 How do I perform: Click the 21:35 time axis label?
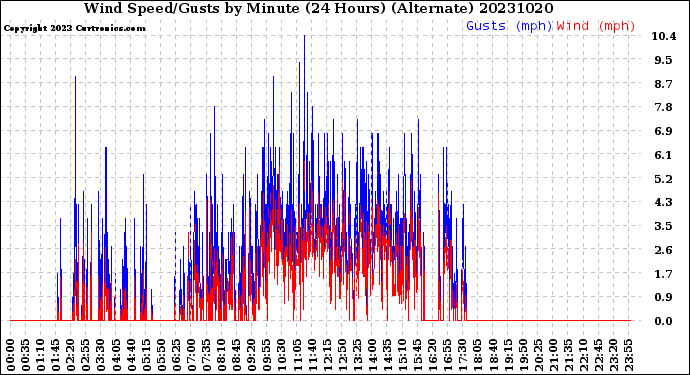click(568, 354)
